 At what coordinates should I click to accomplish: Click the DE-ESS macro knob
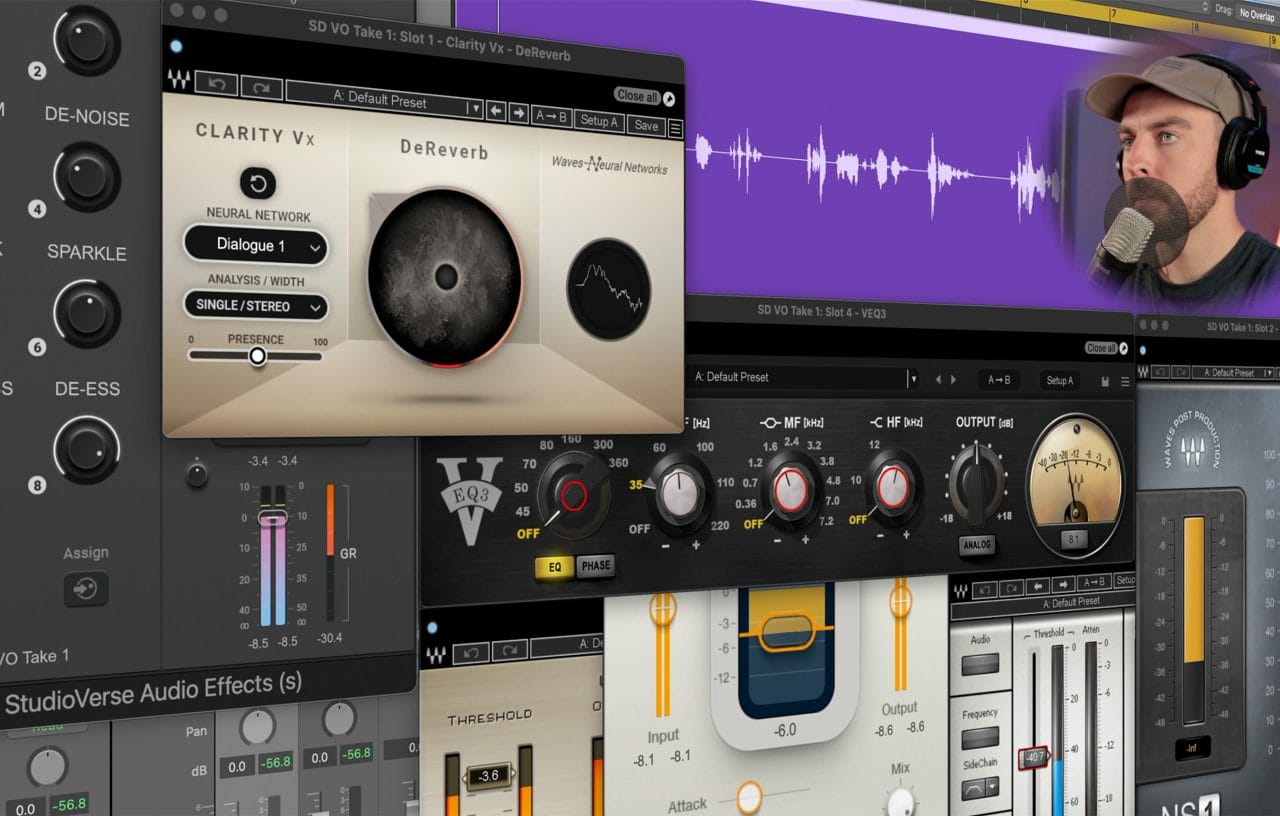[87, 448]
